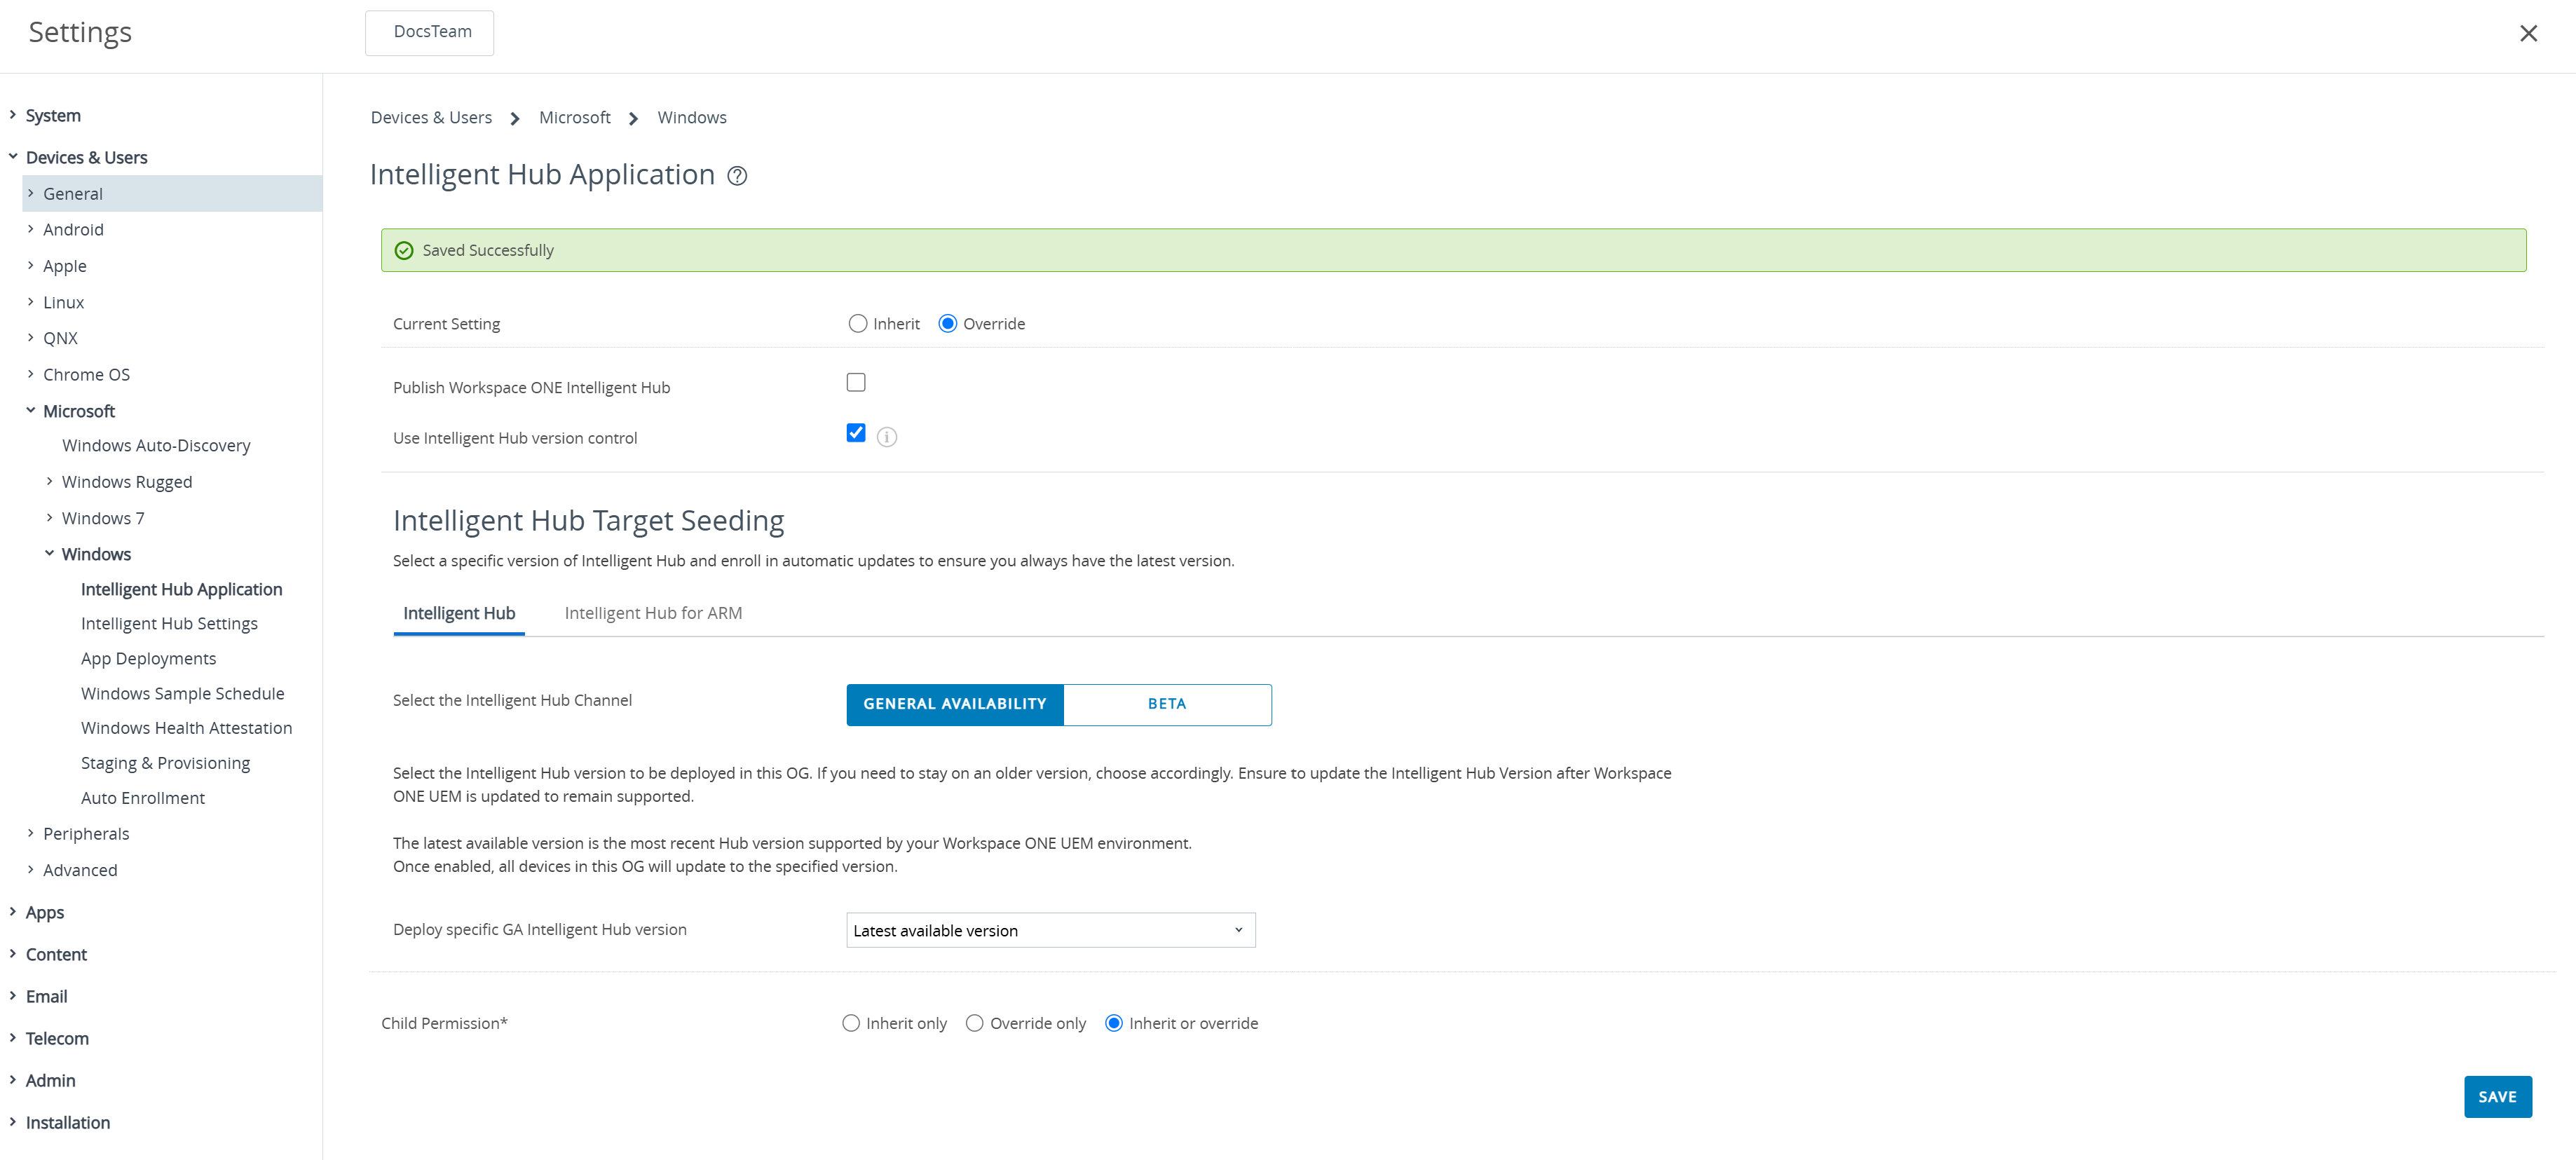
Task: Switch to Intelligent Hub for ARM tab
Action: 653,614
